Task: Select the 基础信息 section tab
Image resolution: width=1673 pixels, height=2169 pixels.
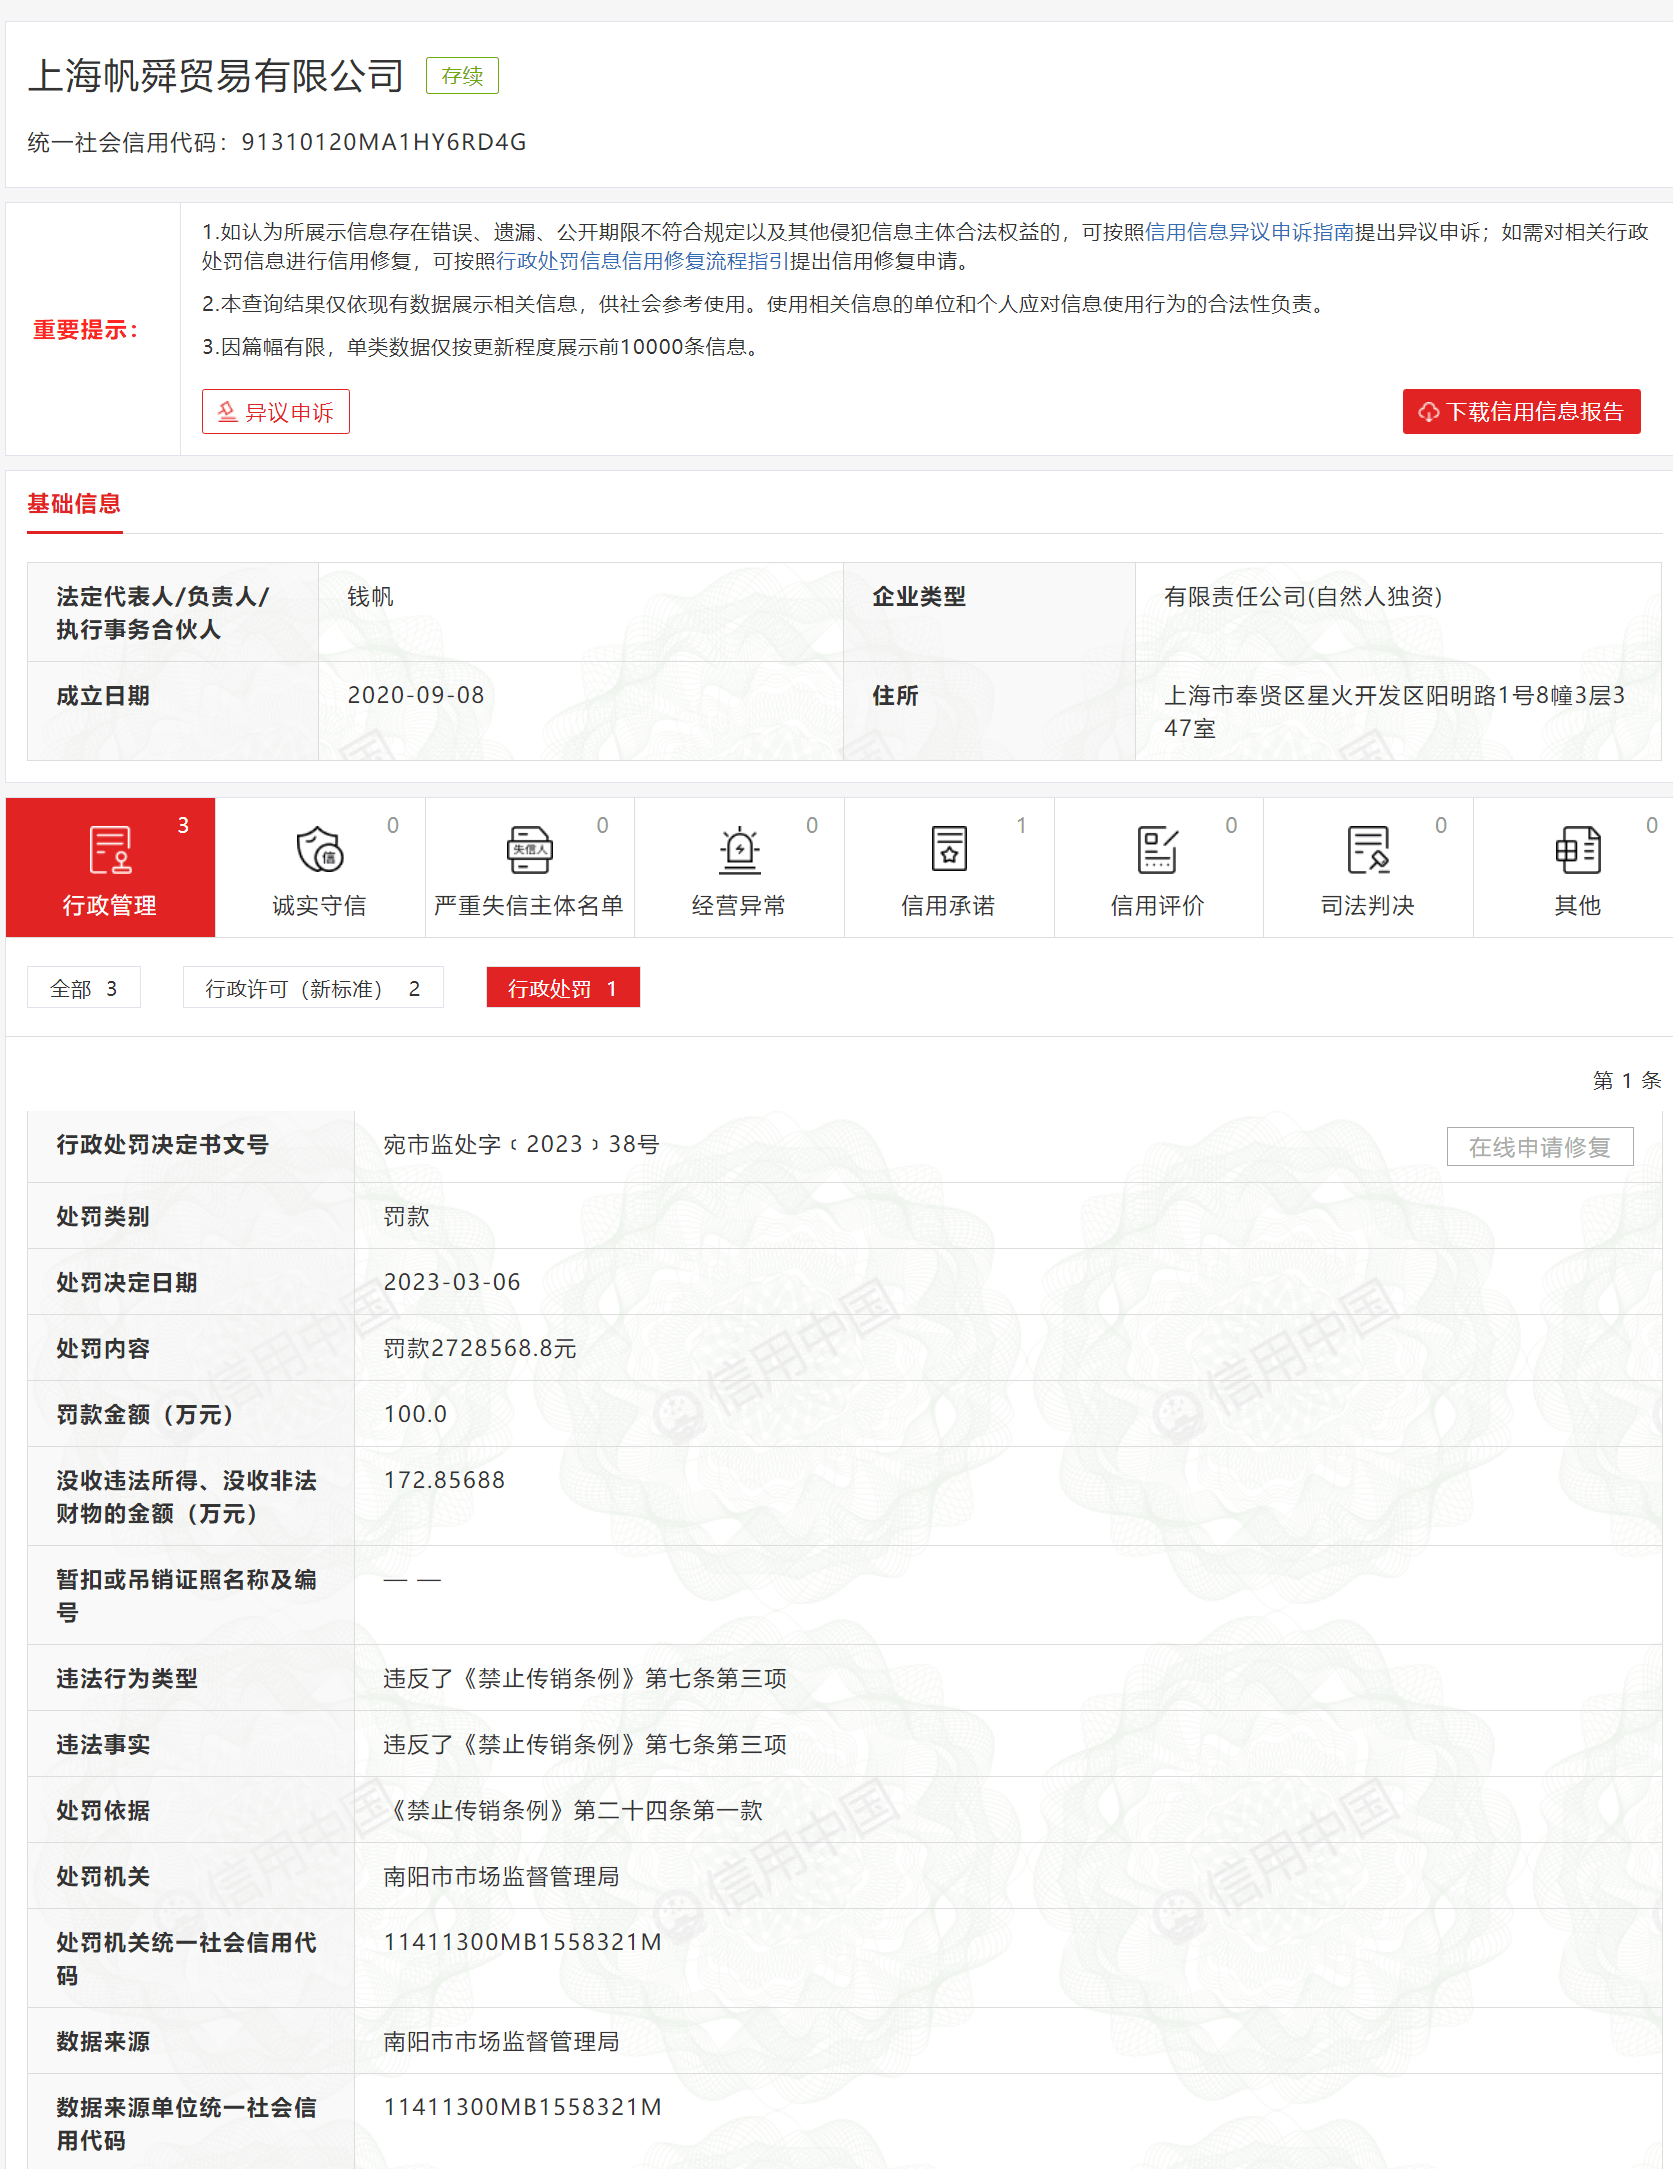Action: (74, 505)
